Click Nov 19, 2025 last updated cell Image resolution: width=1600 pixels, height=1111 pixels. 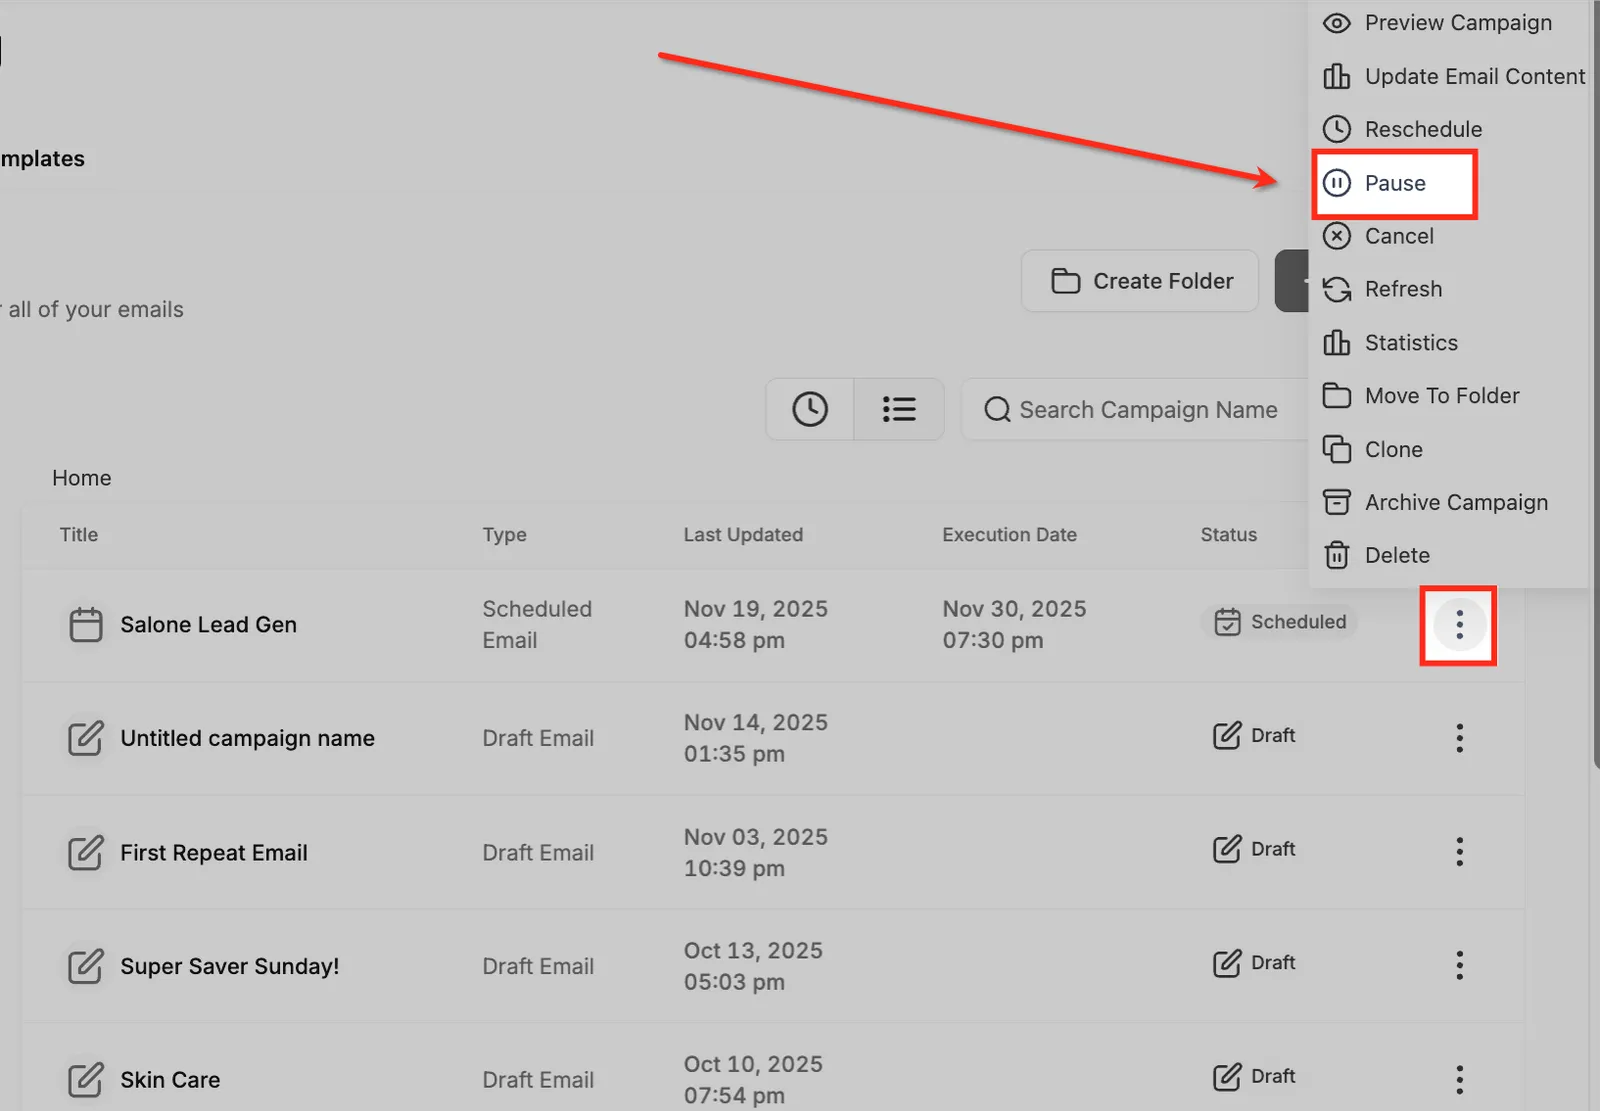pyautogui.click(x=755, y=624)
